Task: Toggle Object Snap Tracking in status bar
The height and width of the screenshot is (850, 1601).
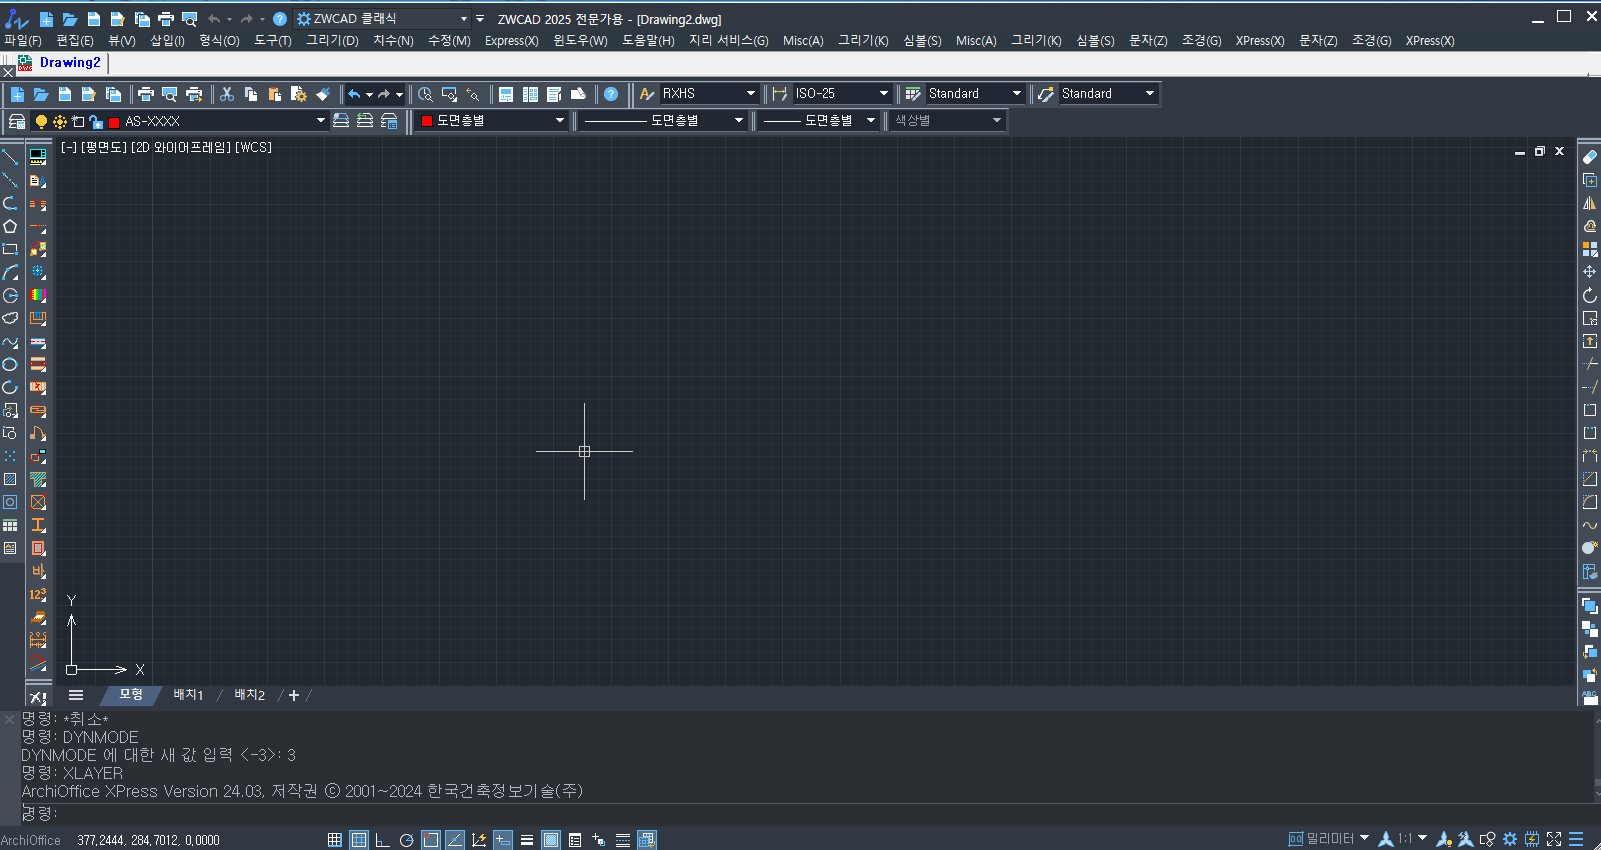Action: pos(455,840)
